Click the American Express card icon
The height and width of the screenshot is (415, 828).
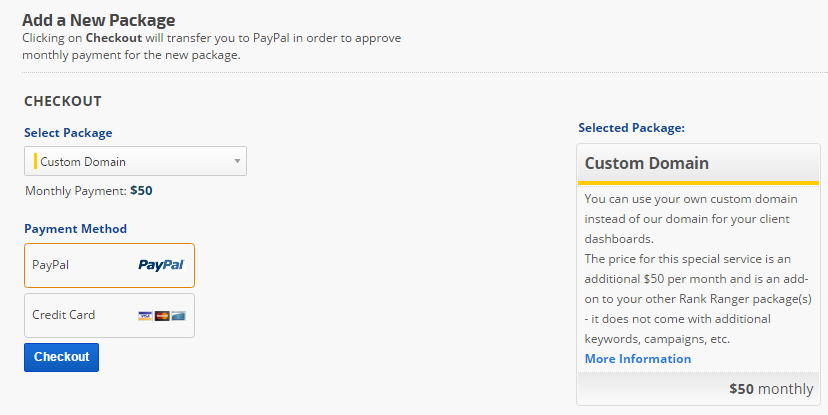(x=178, y=316)
